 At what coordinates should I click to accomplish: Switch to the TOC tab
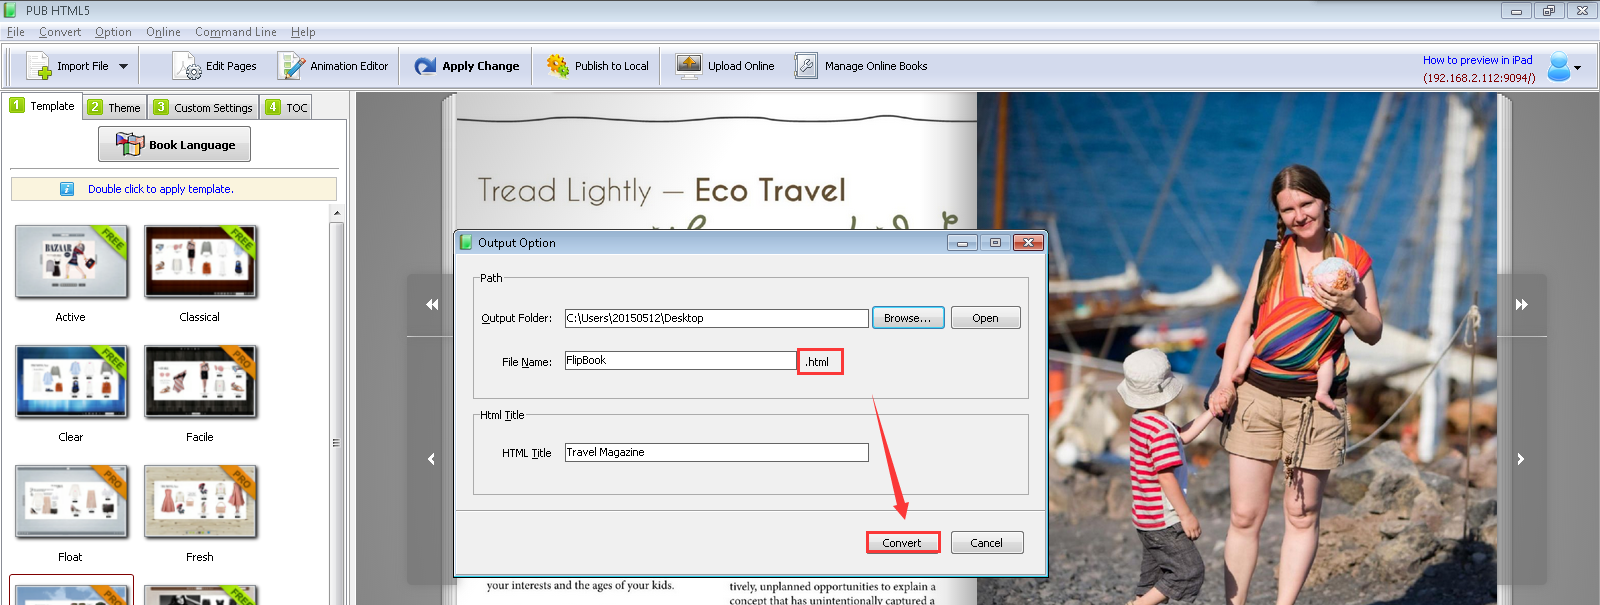click(287, 107)
